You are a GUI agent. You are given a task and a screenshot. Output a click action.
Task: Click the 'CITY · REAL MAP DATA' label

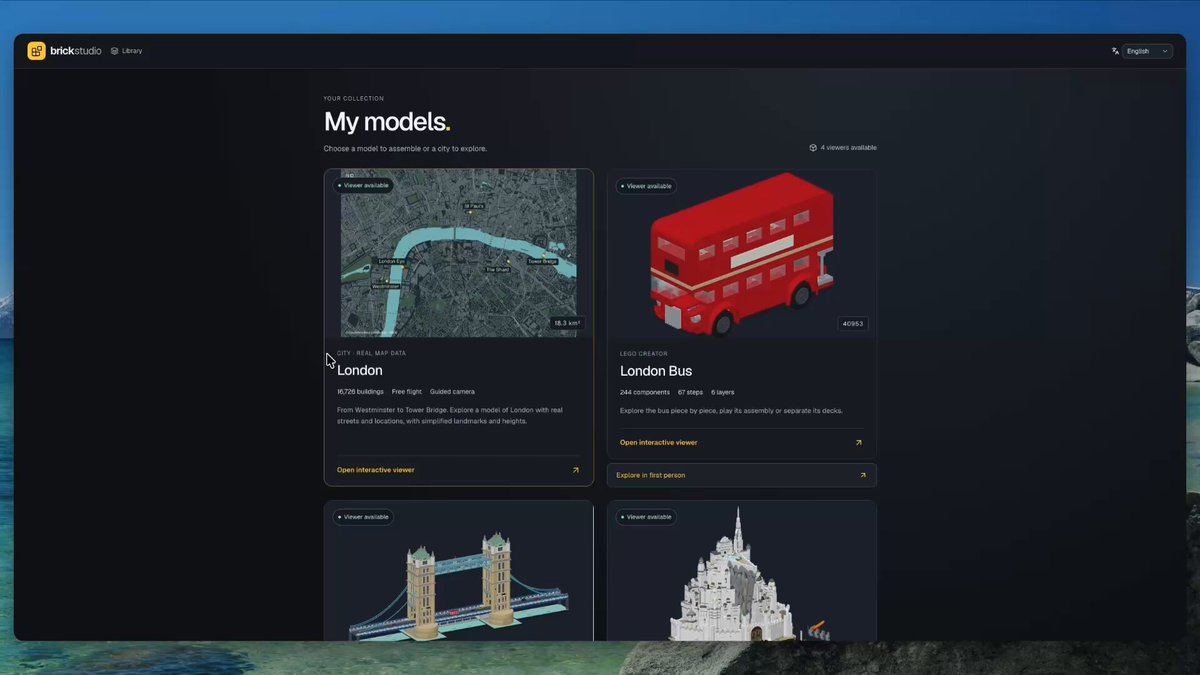click(x=371, y=353)
